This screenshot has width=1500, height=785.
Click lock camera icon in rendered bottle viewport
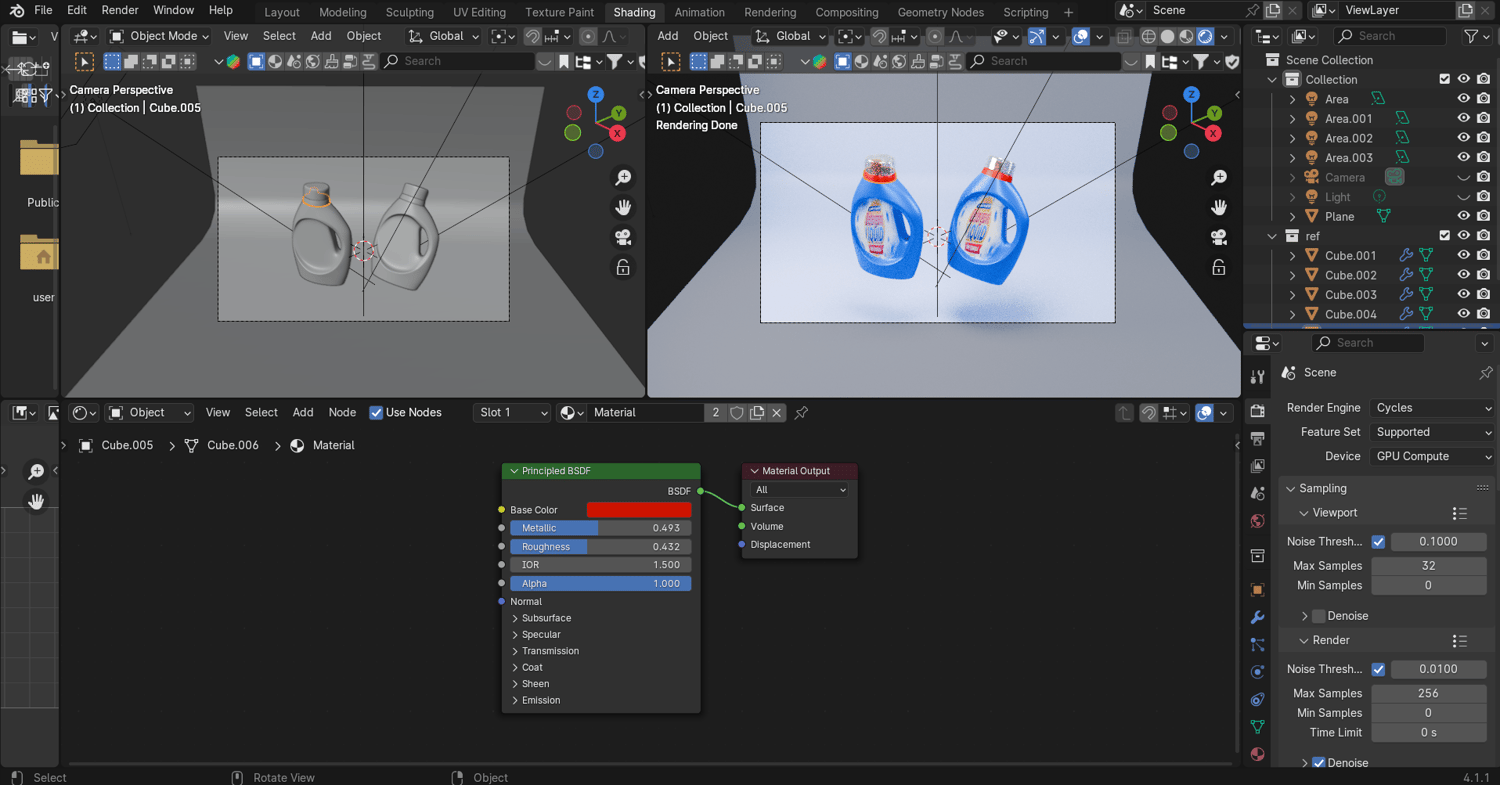tap(1219, 267)
